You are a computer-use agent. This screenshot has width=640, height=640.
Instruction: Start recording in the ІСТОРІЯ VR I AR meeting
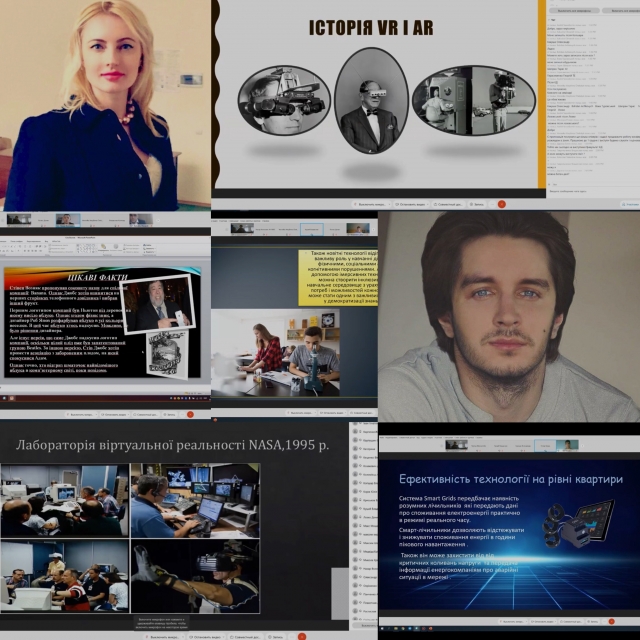[x=477, y=204]
